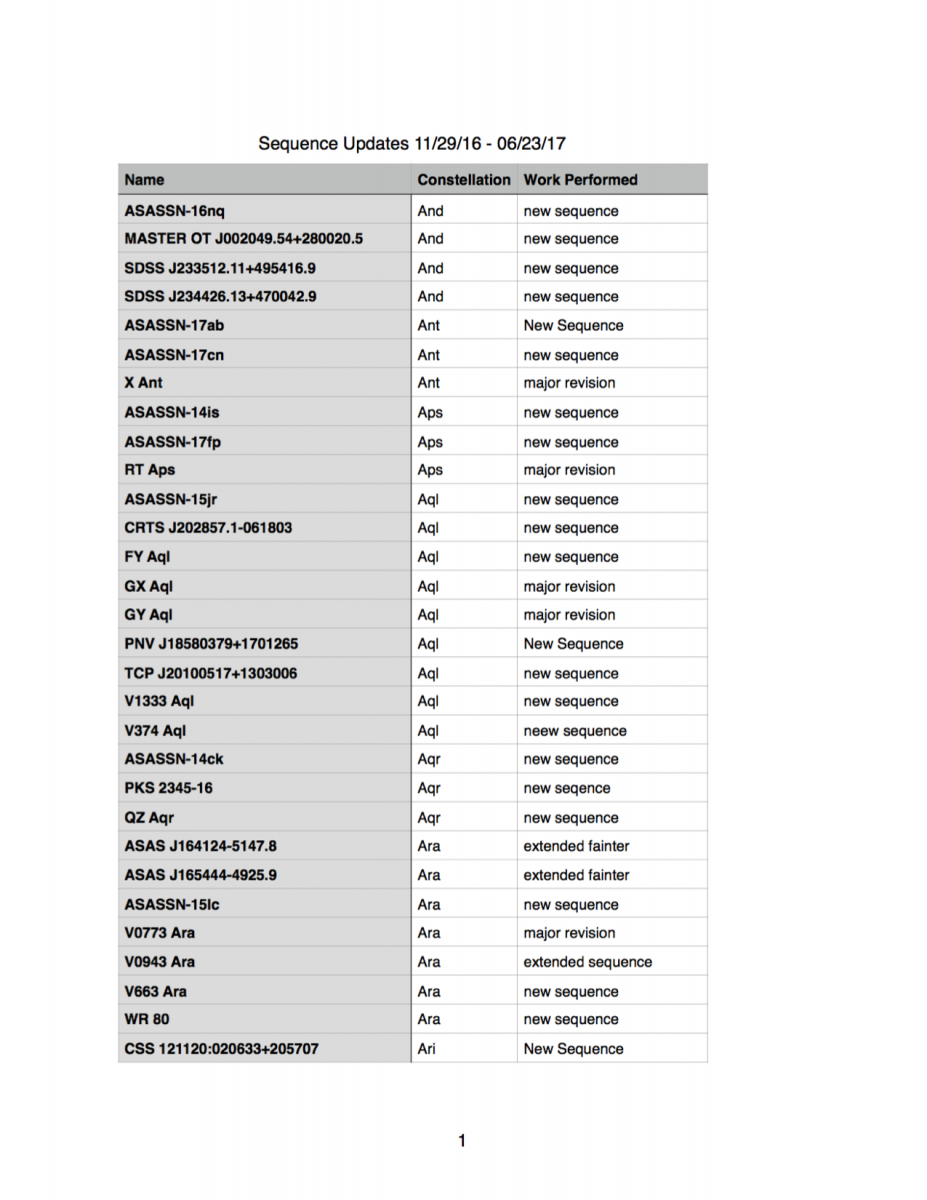Viewport: 927px width, 1200px height.
Task: Click the Work Performed column header
Action: click(580, 180)
